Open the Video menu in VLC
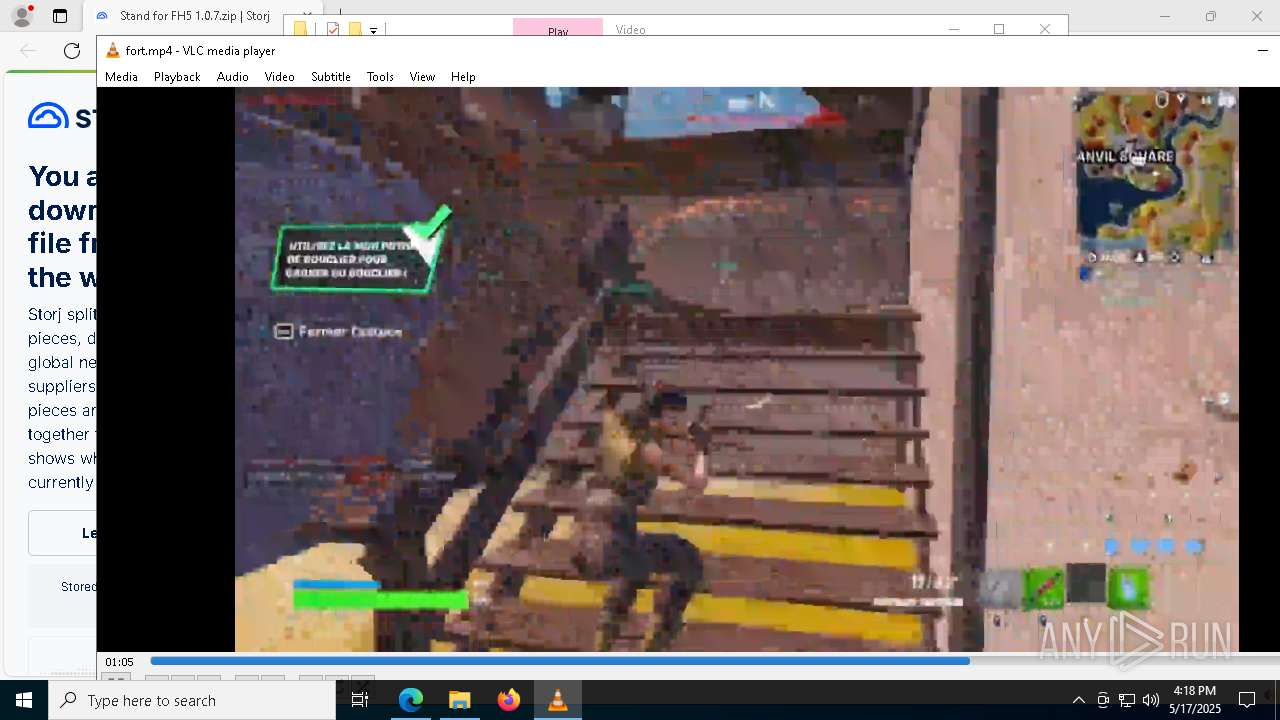 pos(279,77)
